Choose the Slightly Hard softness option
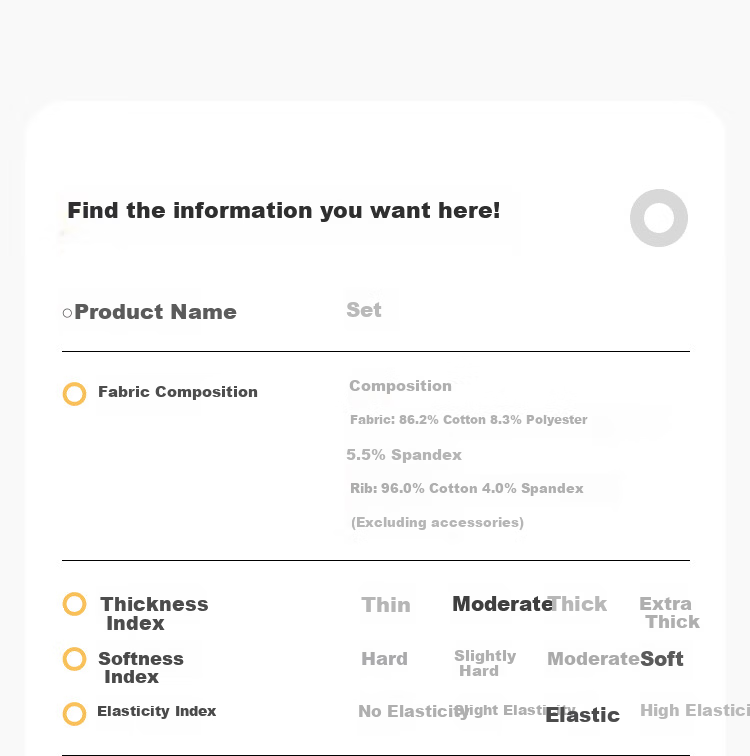This screenshot has width=750, height=756. [x=485, y=663]
